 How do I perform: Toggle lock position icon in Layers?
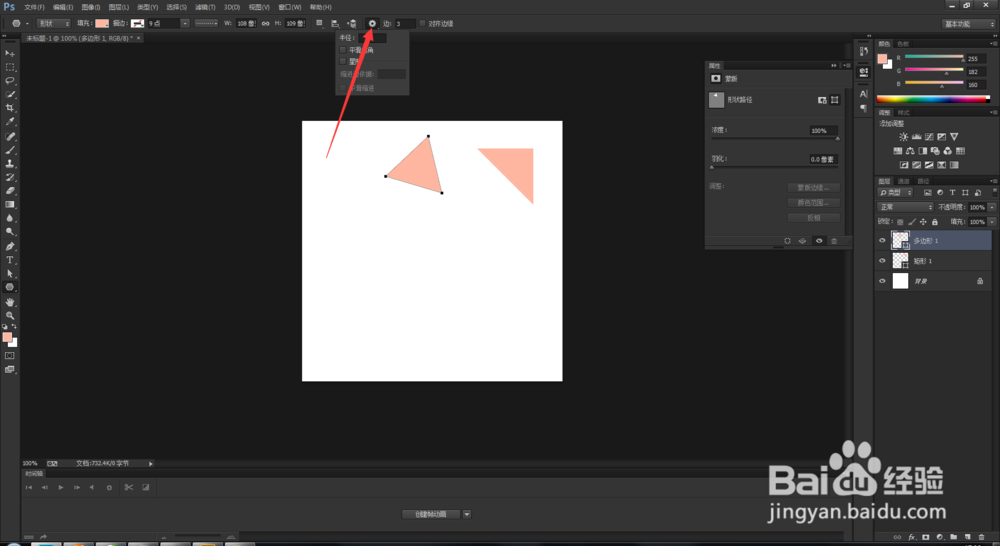(923, 222)
